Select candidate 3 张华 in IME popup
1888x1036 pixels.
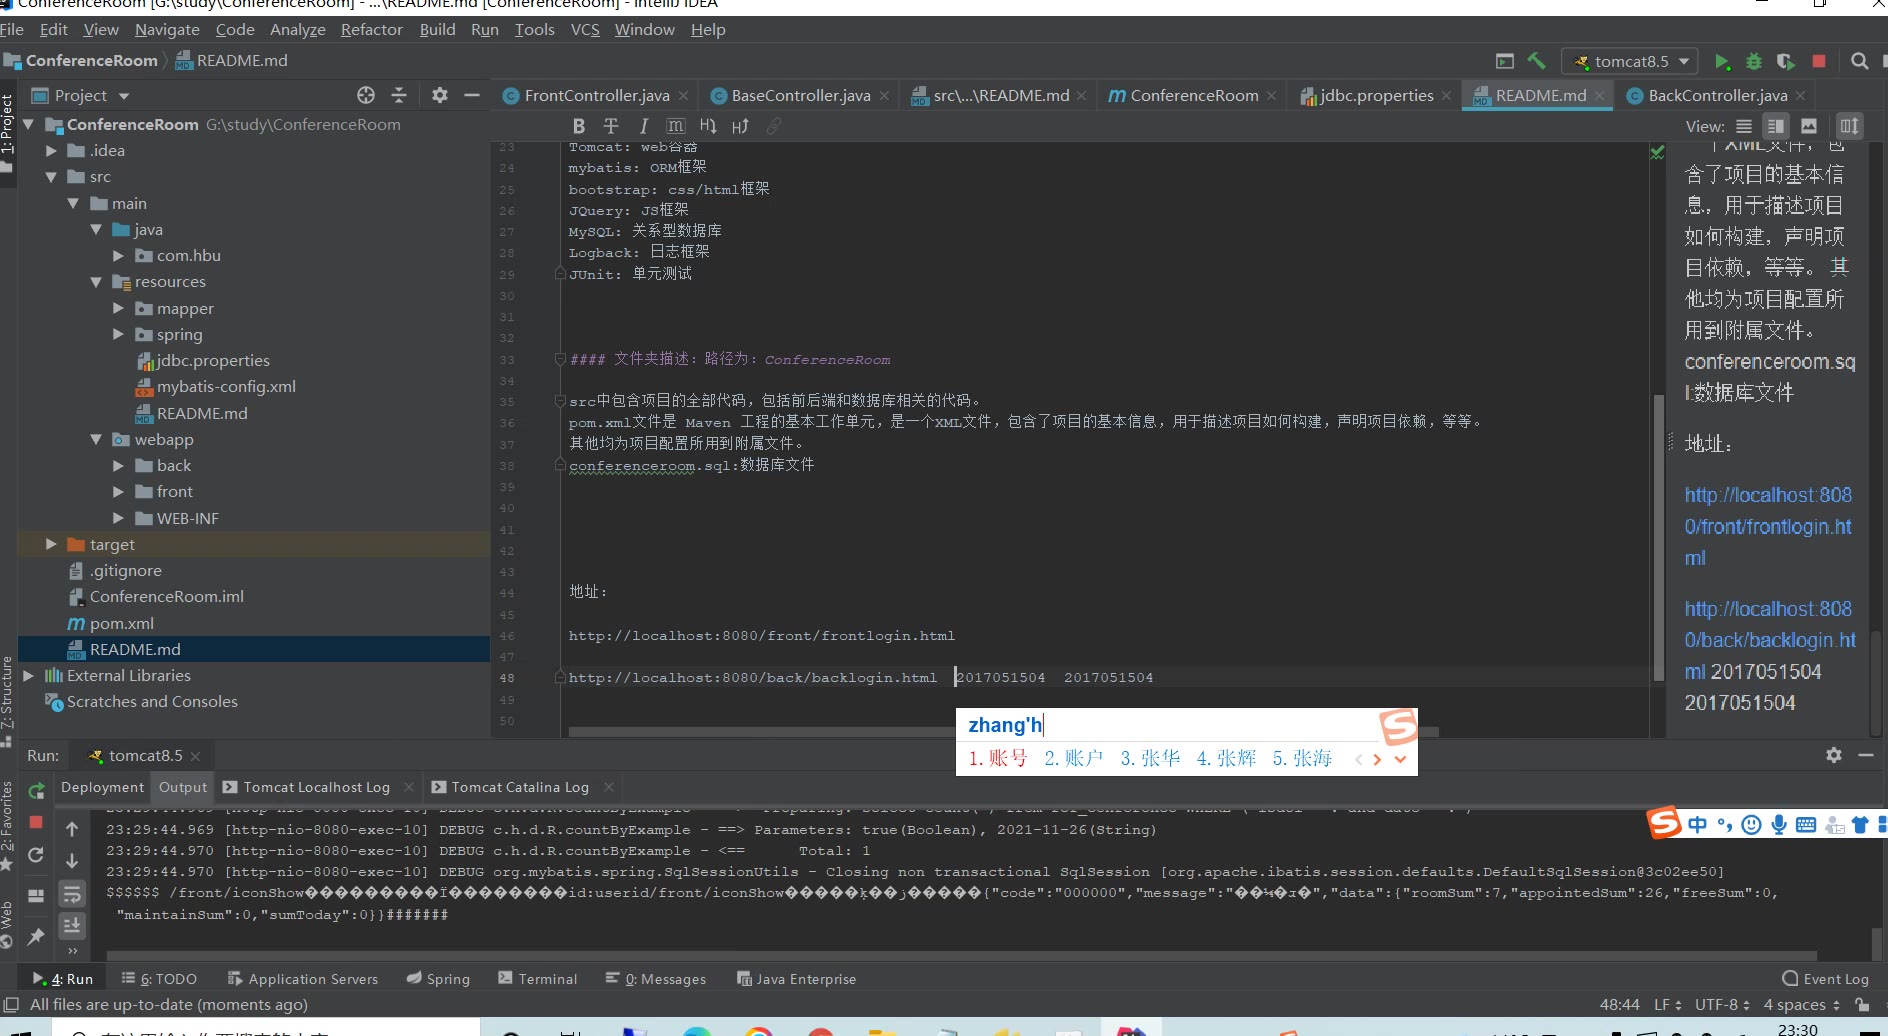(x=1150, y=759)
